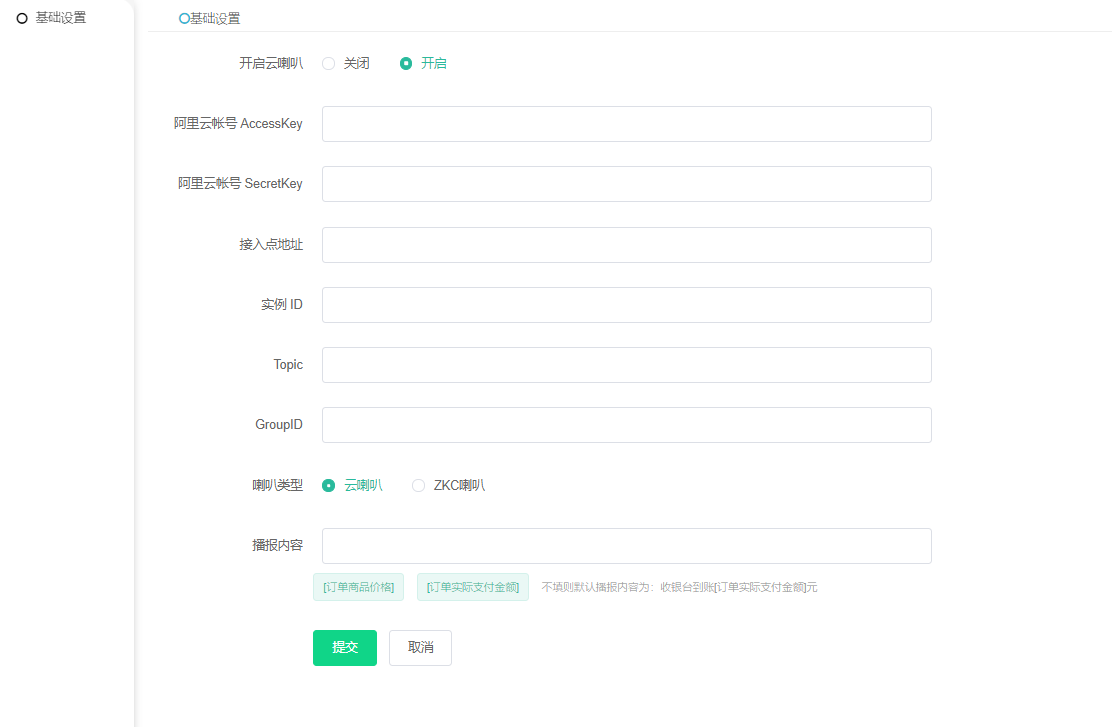Click the teal circle icon in the page header
The width and height of the screenshot is (1112, 727).
tap(184, 18)
